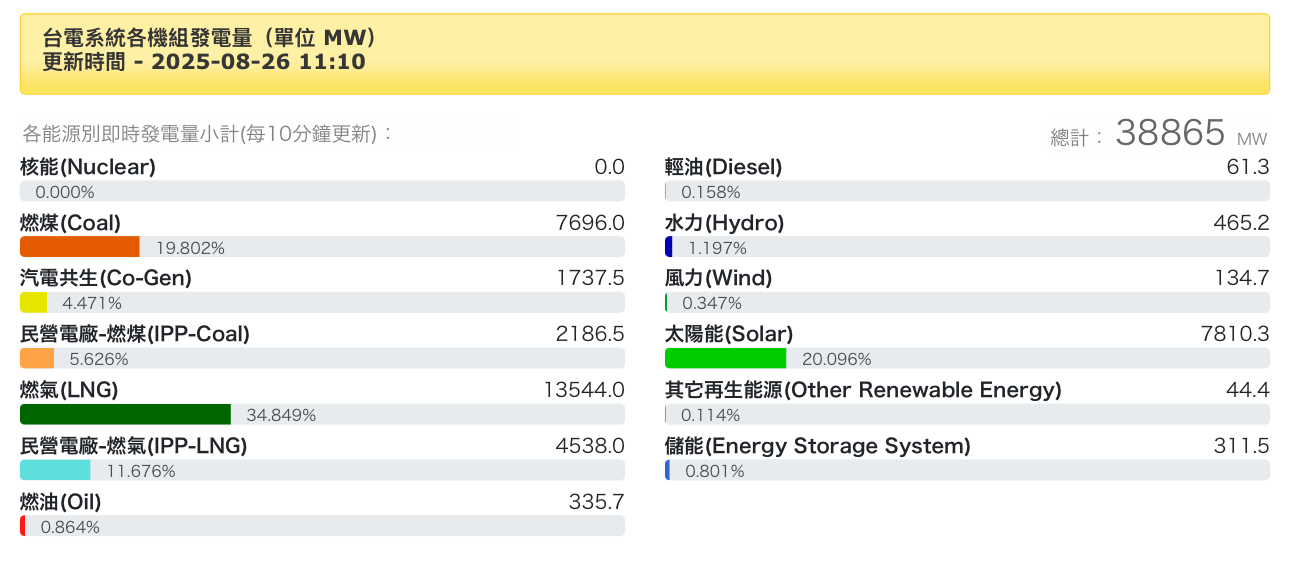Image resolution: width=1290 pixels, height=562 pixels.
Task: Click the orange Coal progress bar
Action: tap(80, 247)
